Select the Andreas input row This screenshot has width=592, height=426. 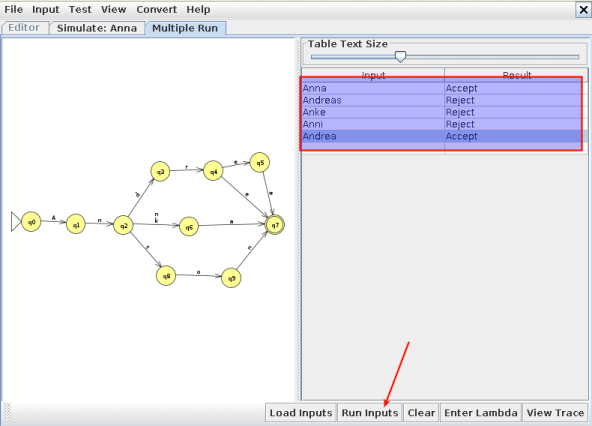444,100
